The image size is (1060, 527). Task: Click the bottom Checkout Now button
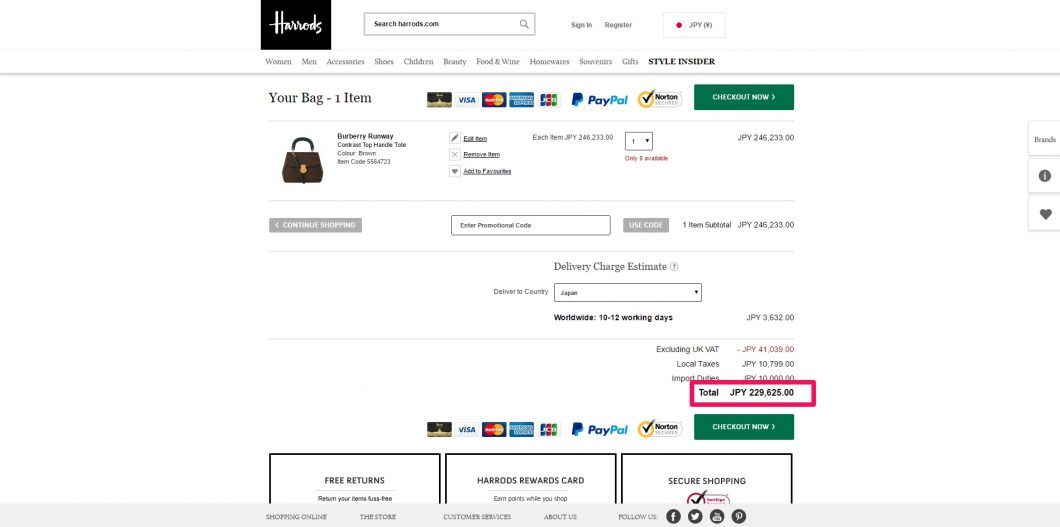[744, 427]
